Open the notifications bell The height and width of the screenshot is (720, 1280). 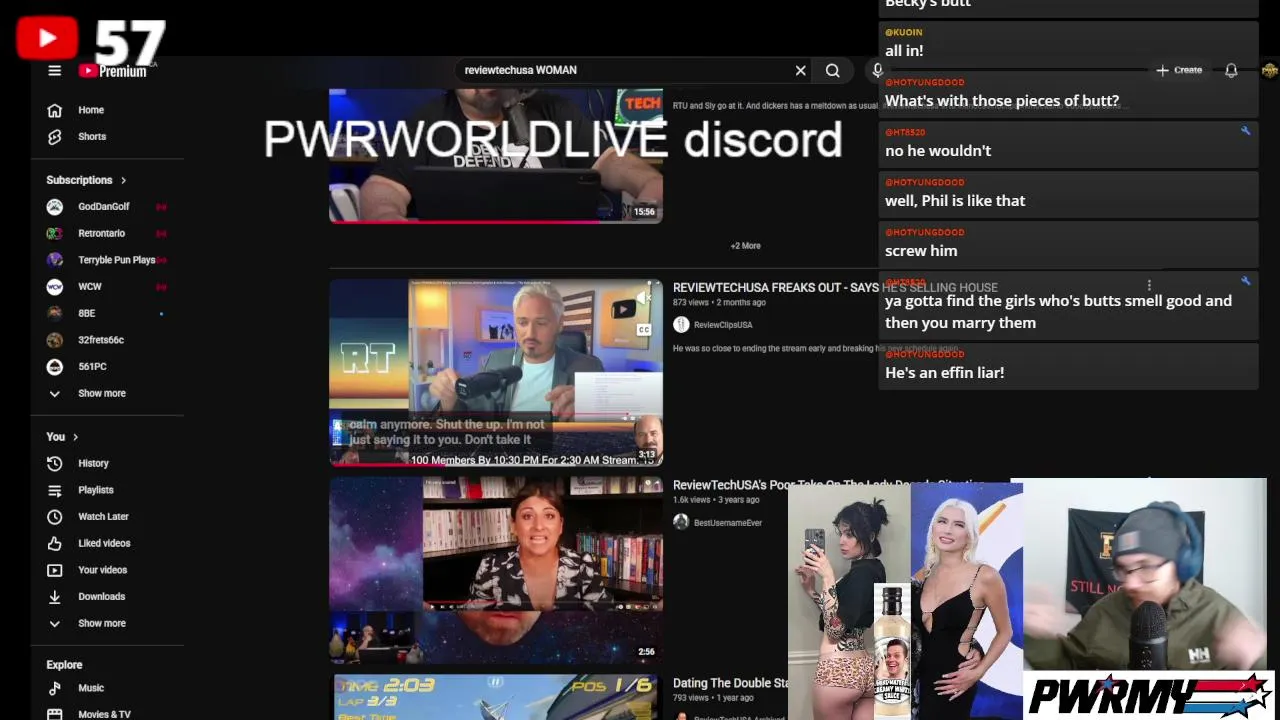click(1231, 70)
